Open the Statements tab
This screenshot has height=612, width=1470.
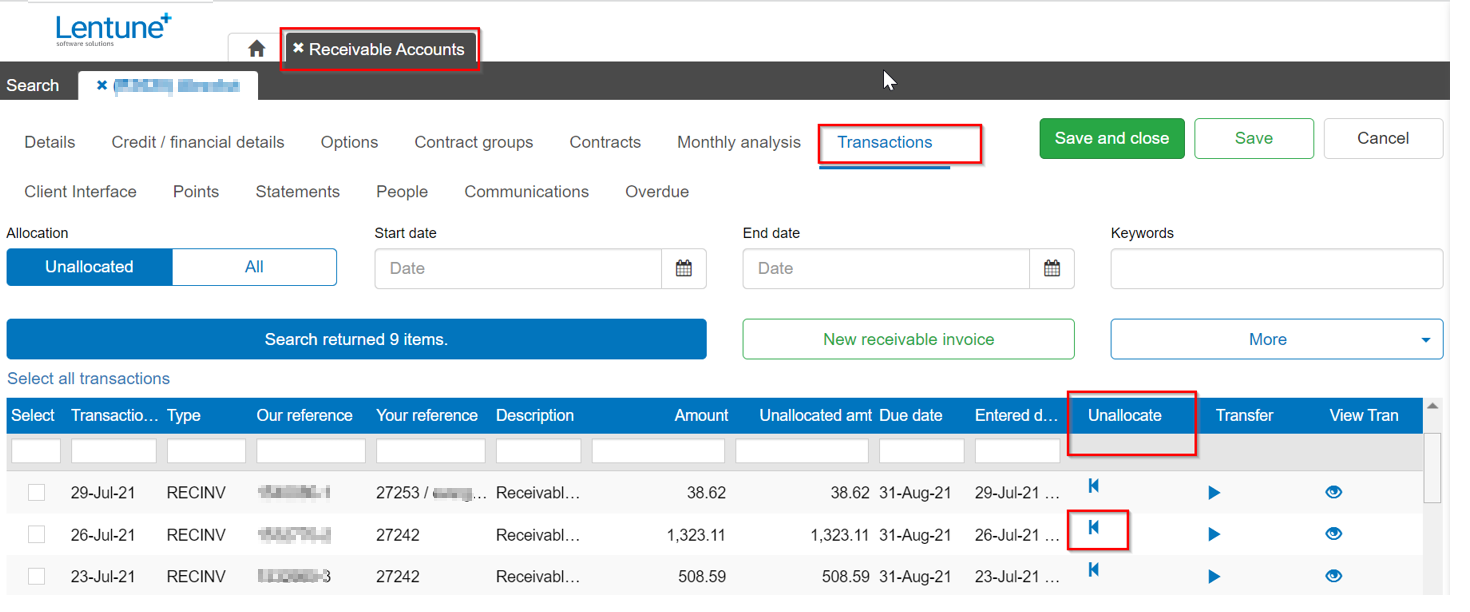(x=298, y=191)
